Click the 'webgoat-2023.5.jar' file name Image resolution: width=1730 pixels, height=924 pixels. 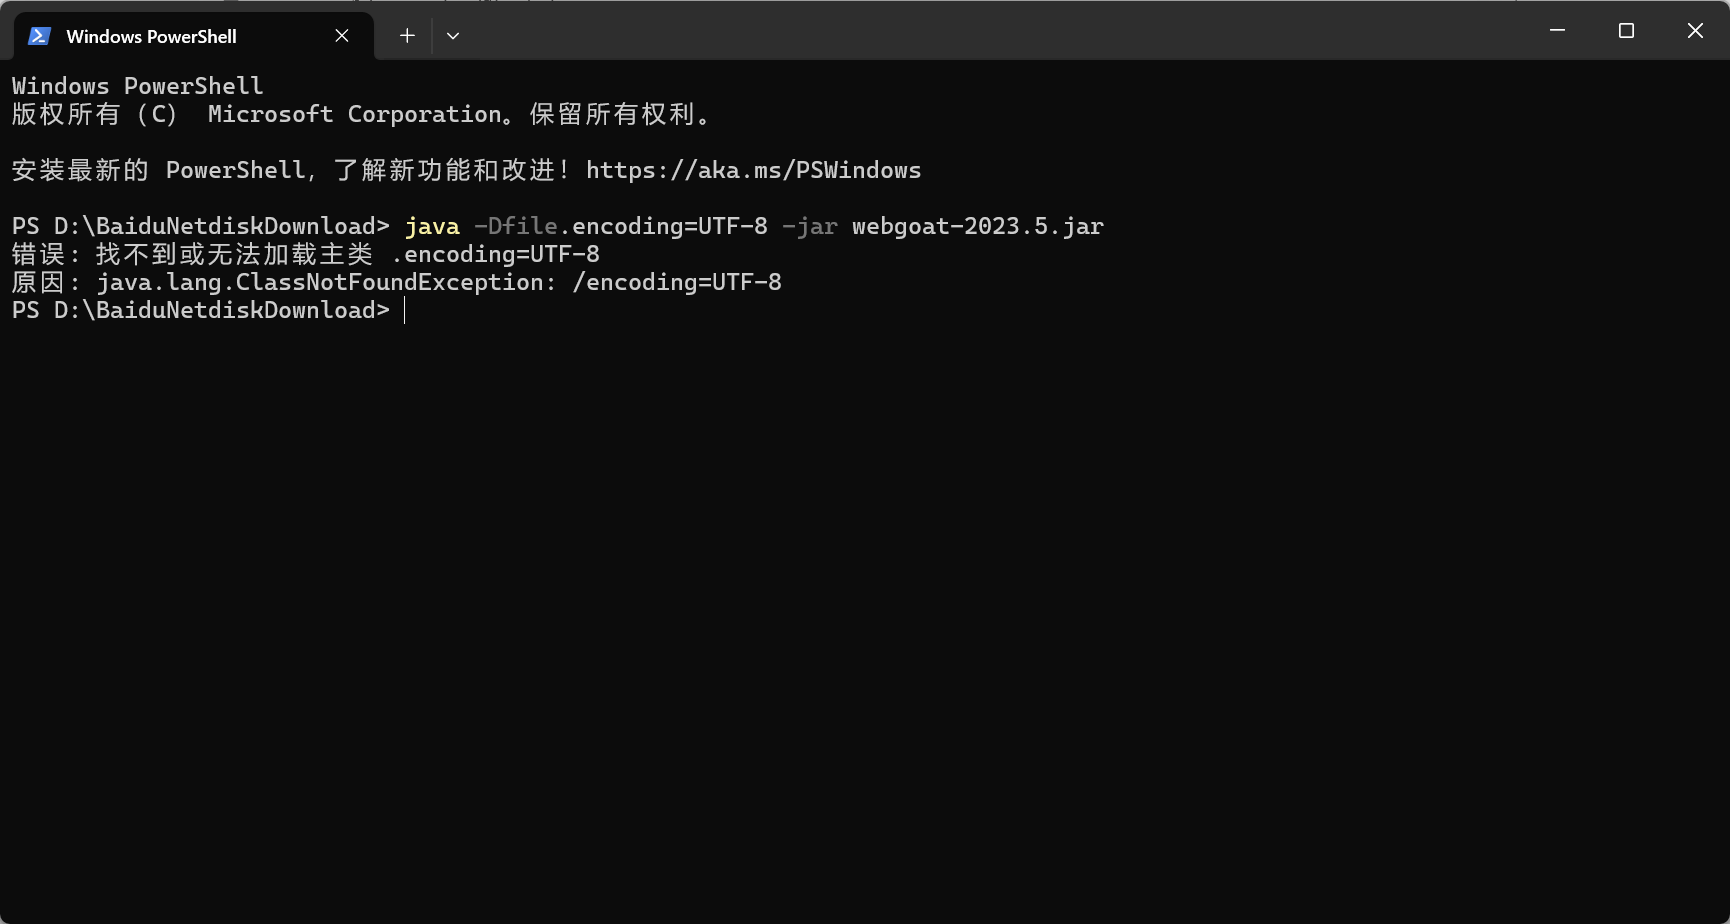point(977,227)
